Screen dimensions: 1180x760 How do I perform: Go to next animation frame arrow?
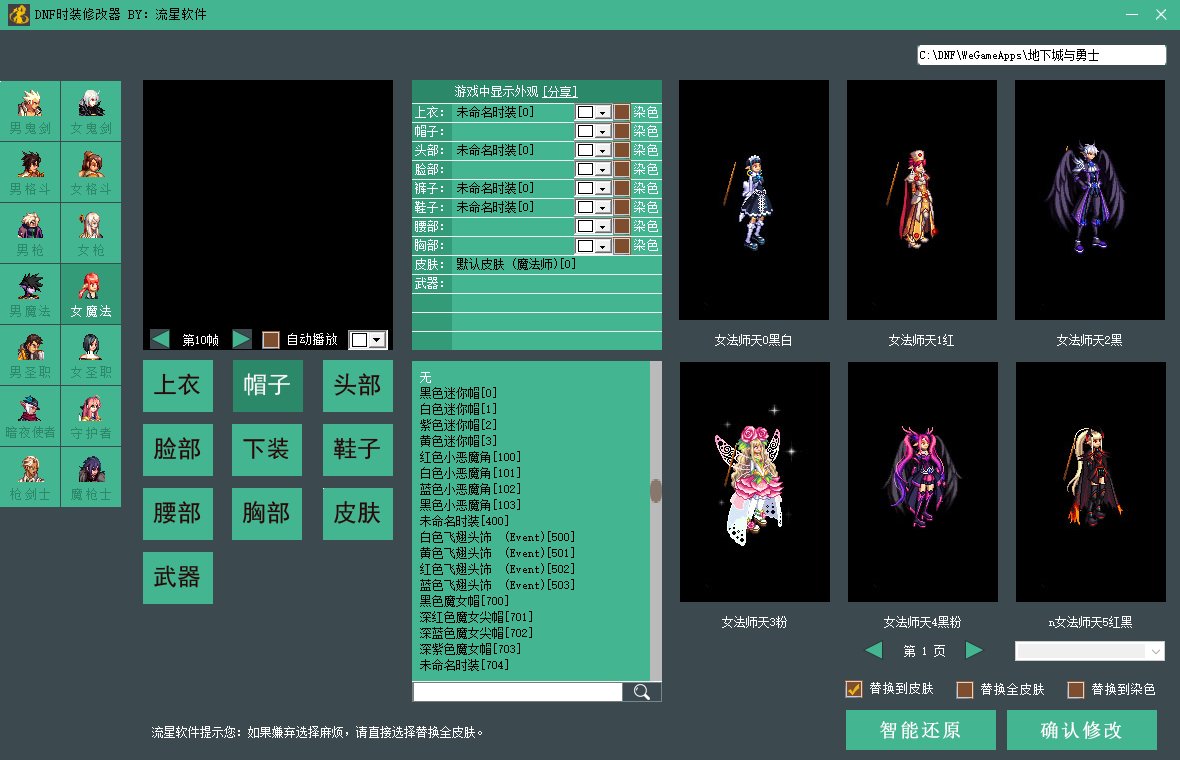point(241,339)
